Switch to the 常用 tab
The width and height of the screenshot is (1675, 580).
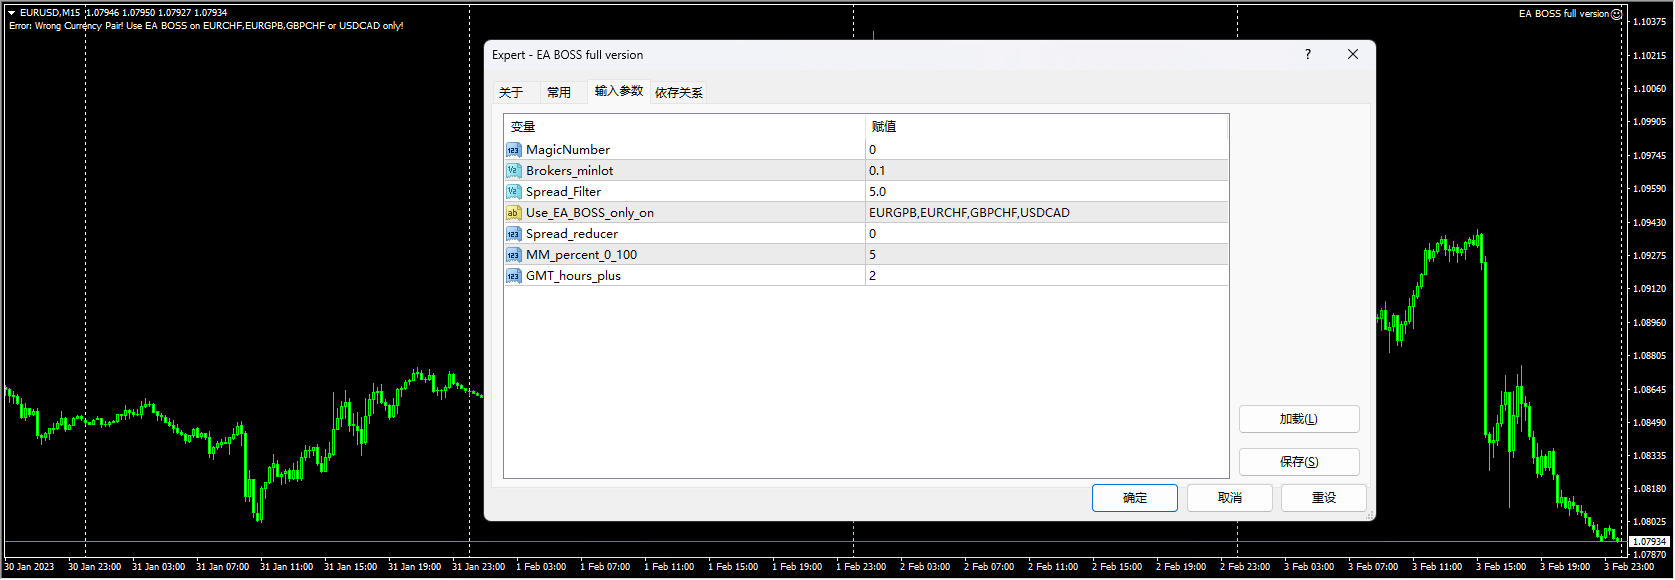[x=559, y=92]
